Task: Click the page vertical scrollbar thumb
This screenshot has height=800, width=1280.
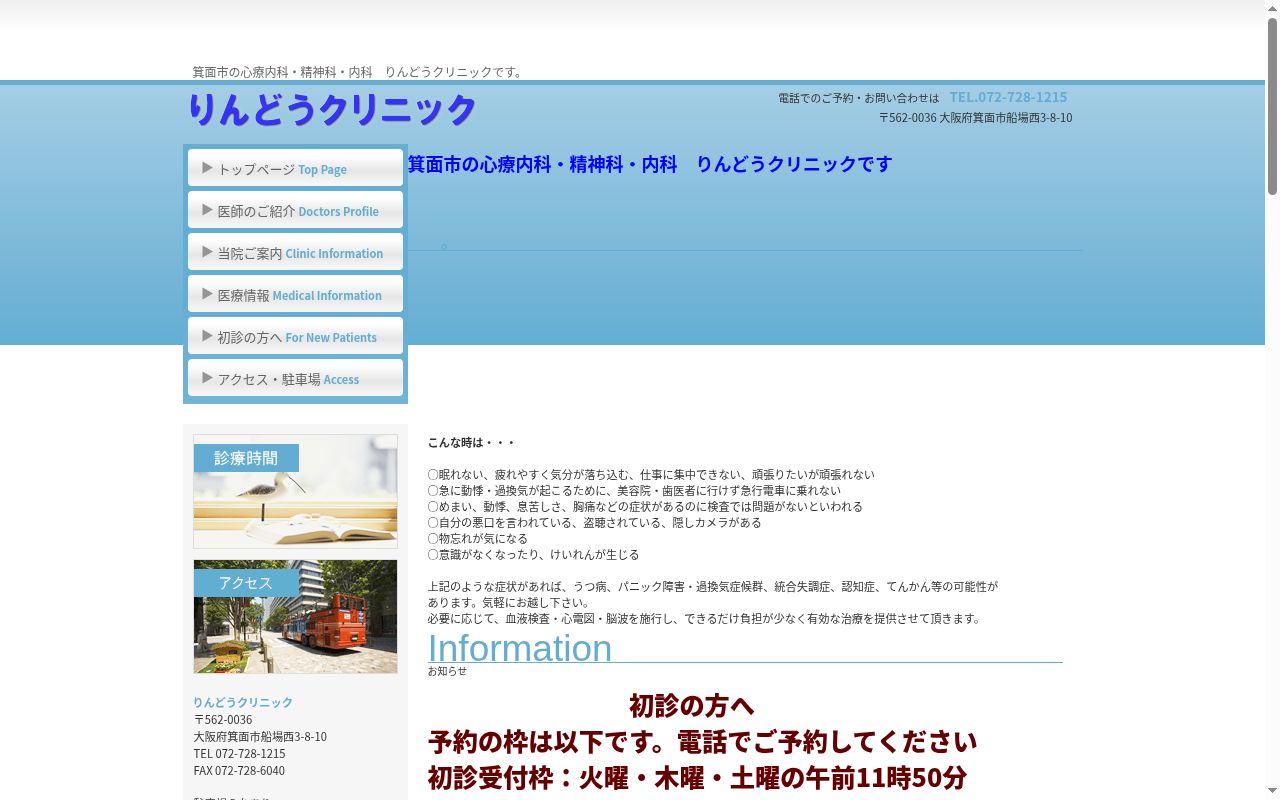Action: (x=1272, y=105)
